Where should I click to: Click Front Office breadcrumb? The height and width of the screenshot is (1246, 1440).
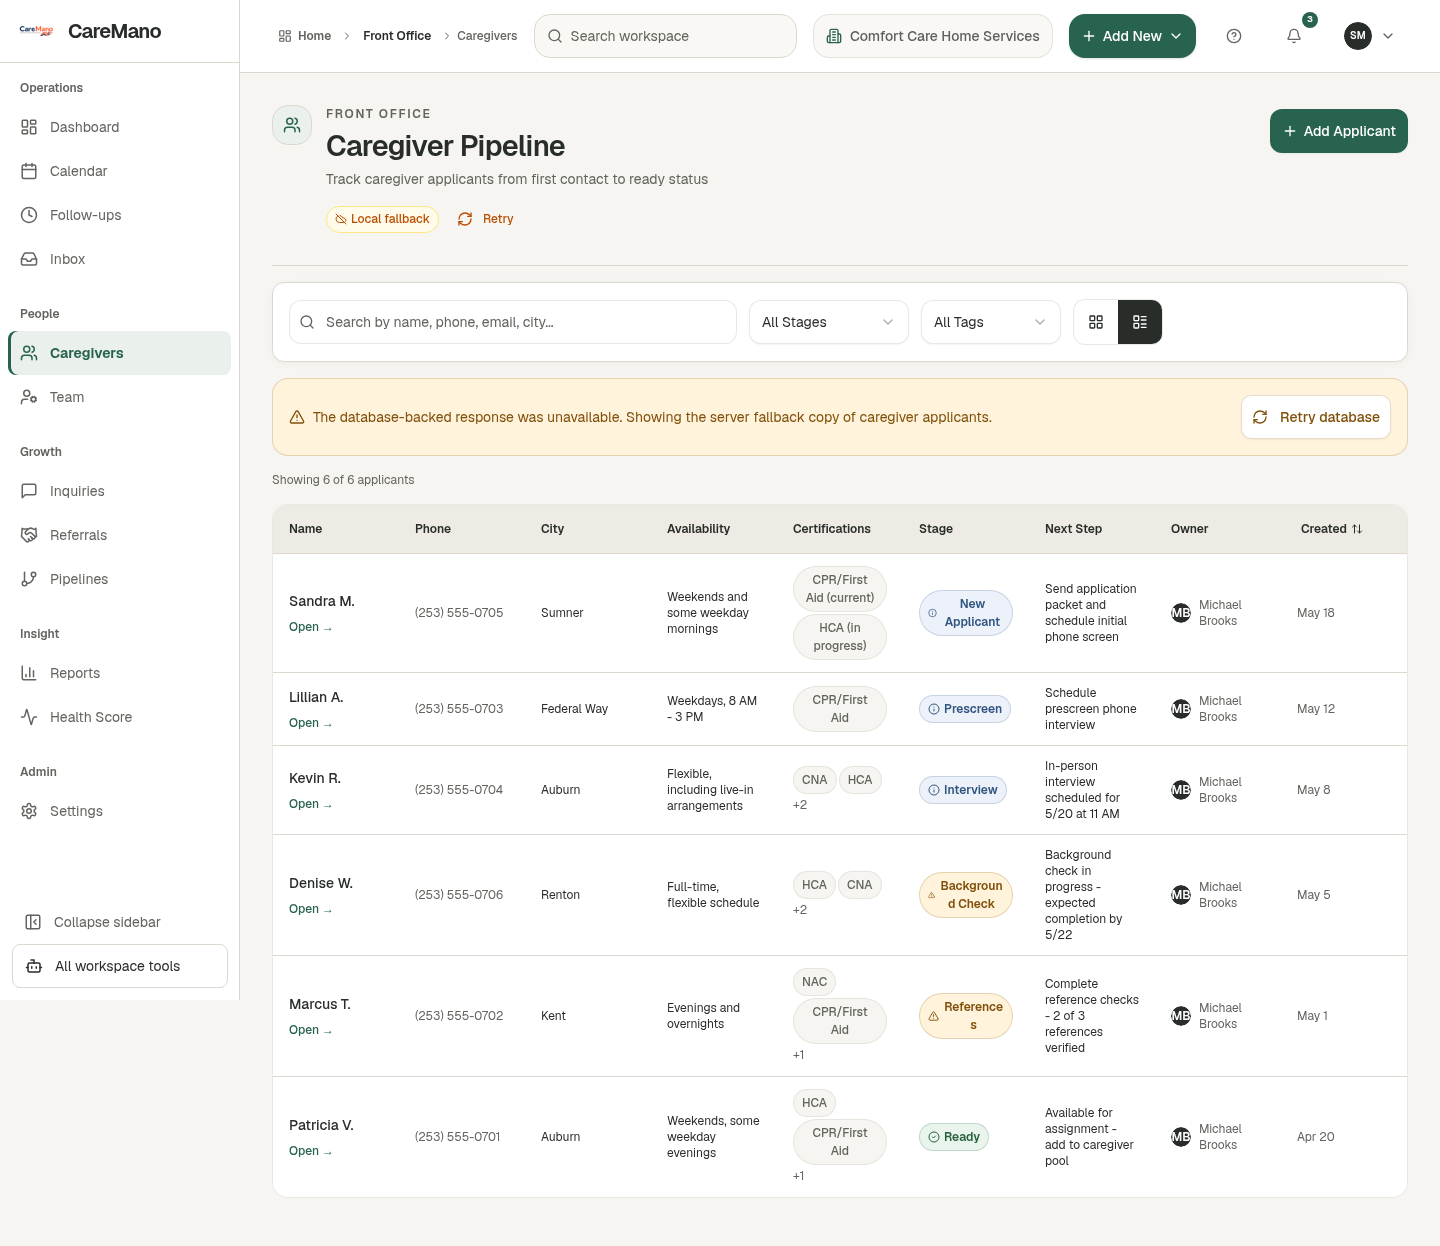(397, 36)
